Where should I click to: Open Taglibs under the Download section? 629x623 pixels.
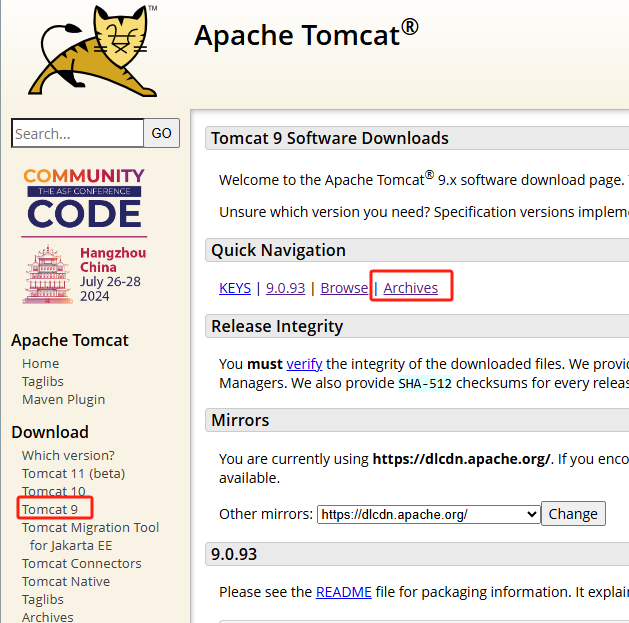pos(43,599)
